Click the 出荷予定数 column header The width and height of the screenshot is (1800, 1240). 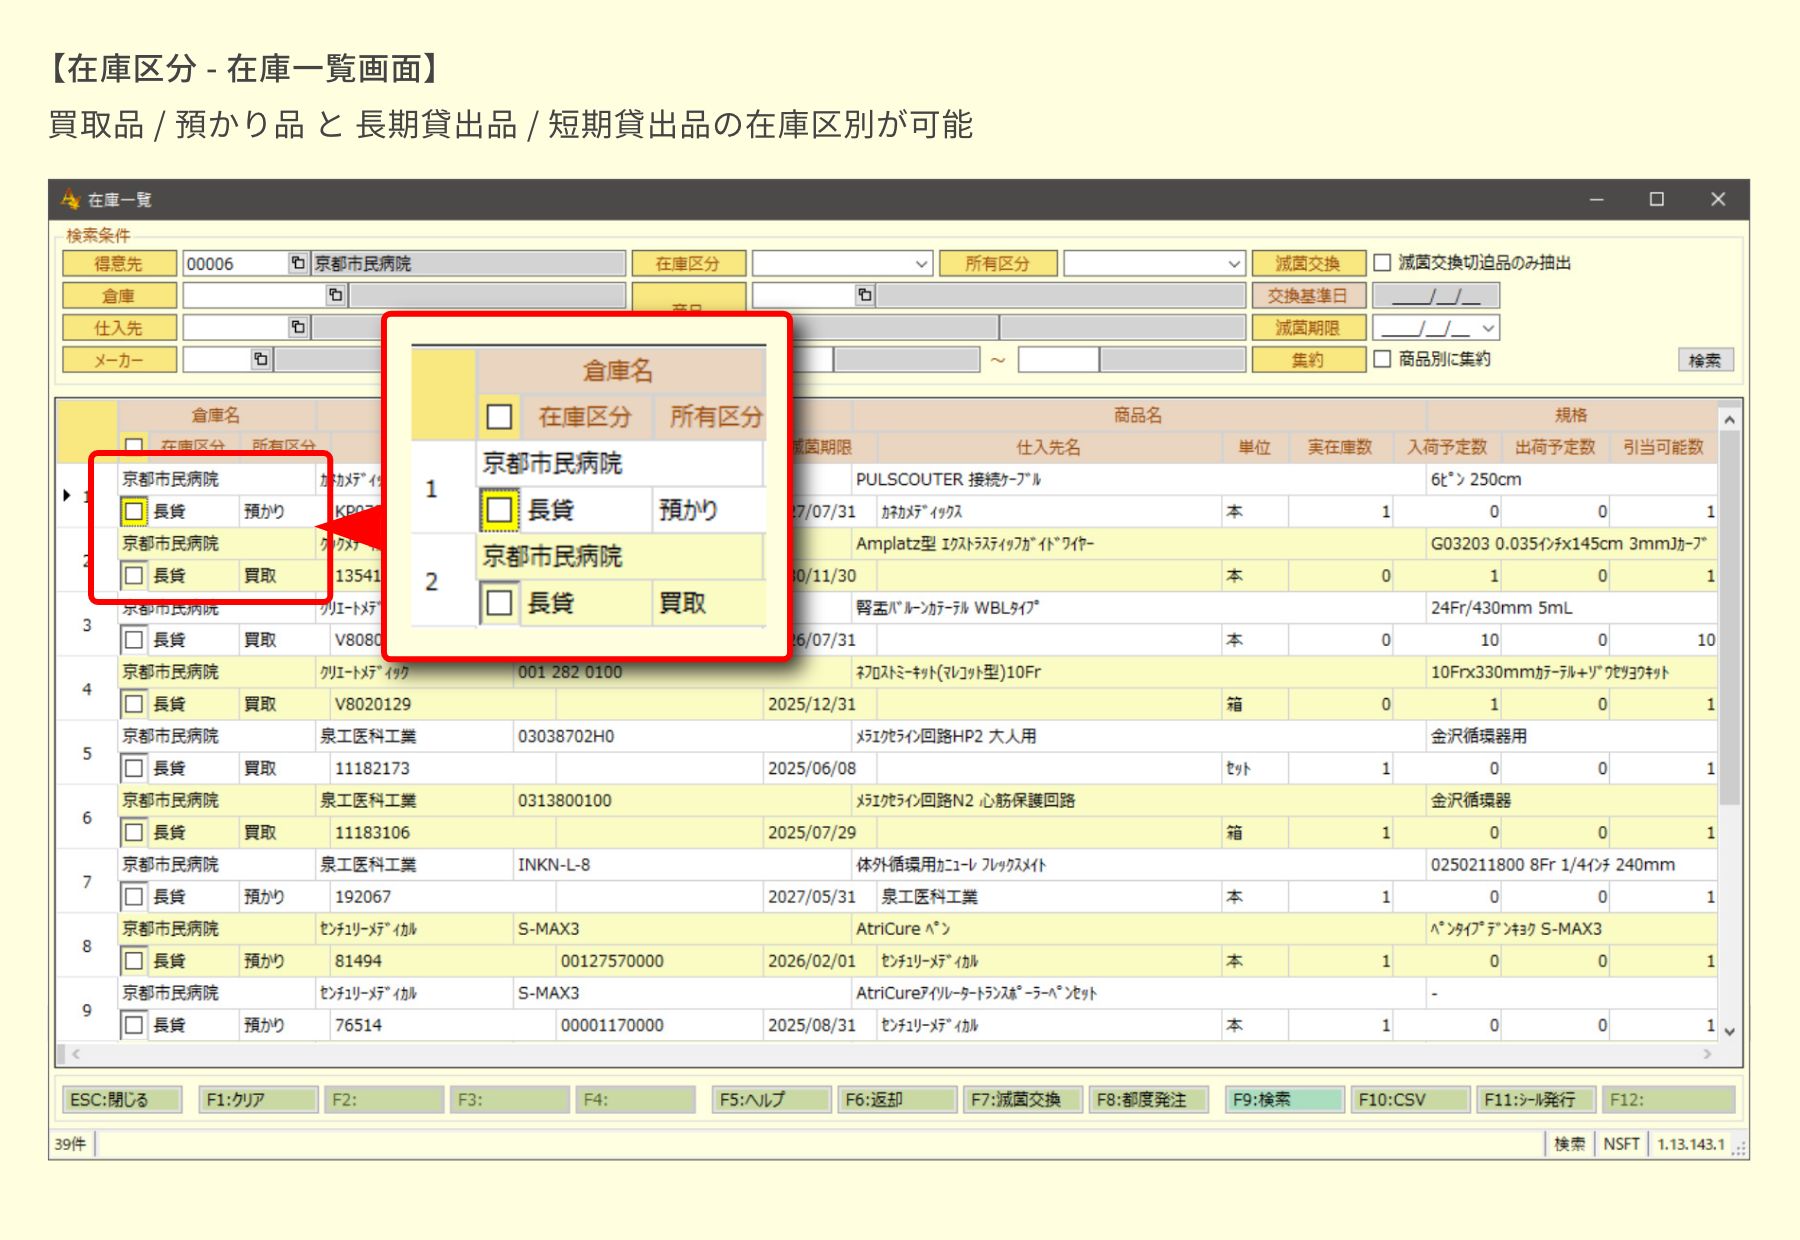(1555, 447)
